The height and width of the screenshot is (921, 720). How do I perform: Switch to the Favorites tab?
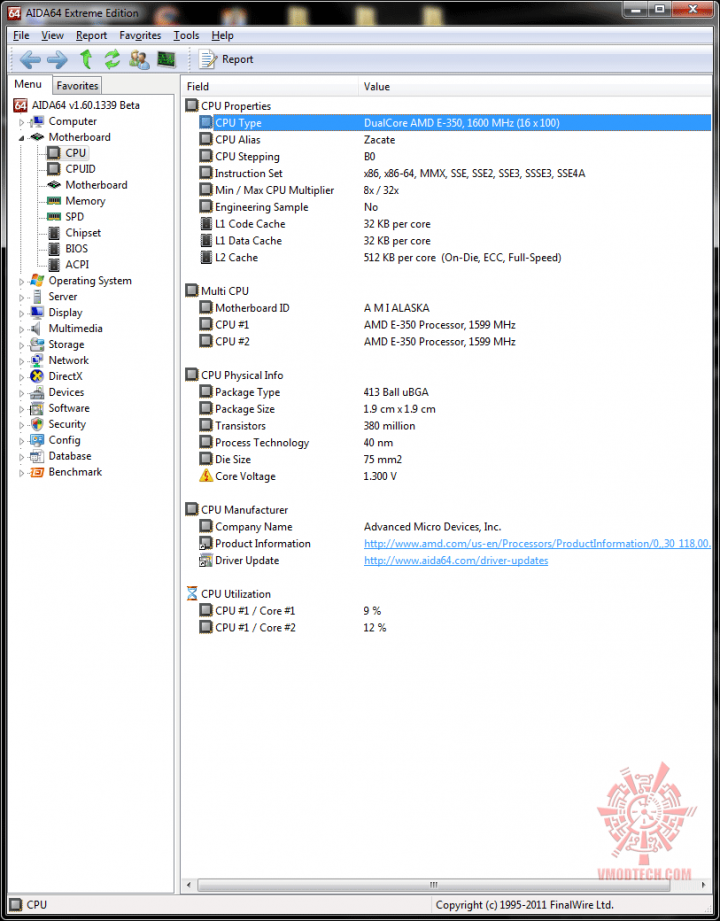77,86
